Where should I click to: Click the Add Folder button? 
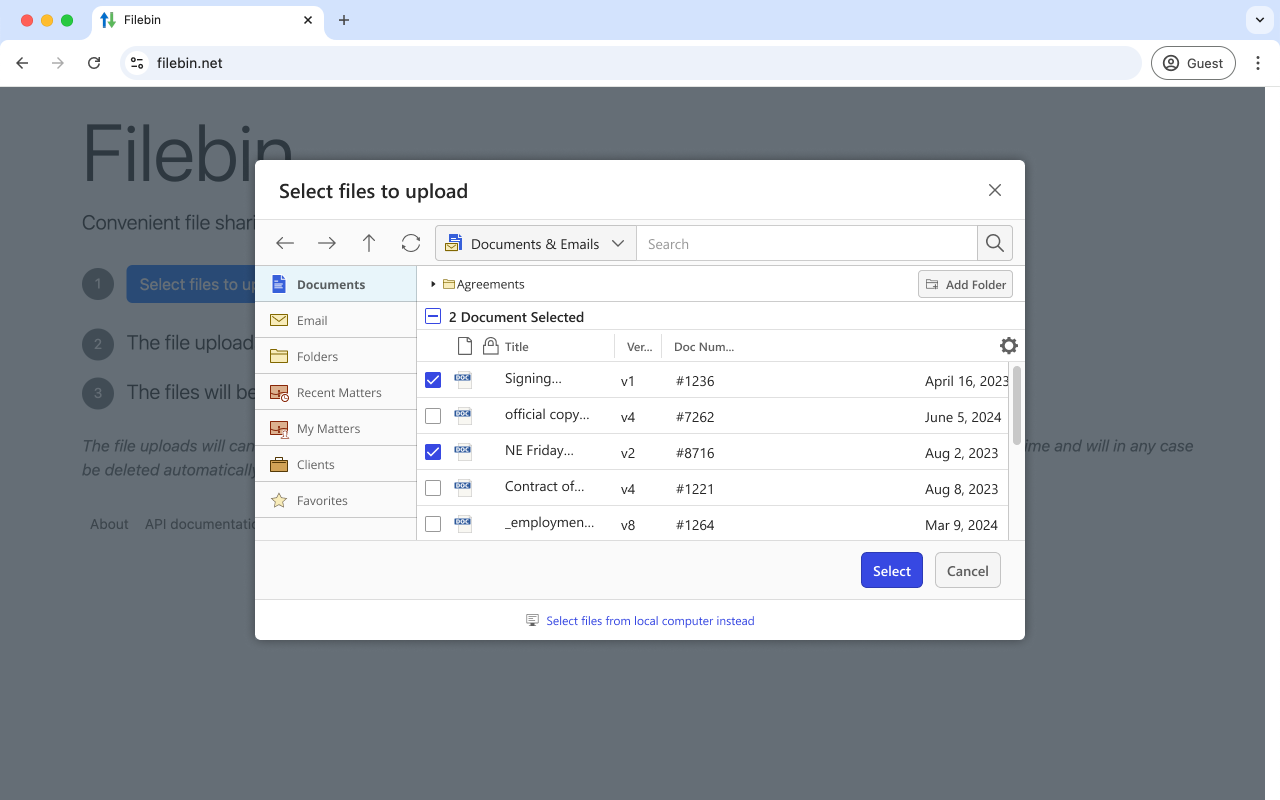pos(965,284)
